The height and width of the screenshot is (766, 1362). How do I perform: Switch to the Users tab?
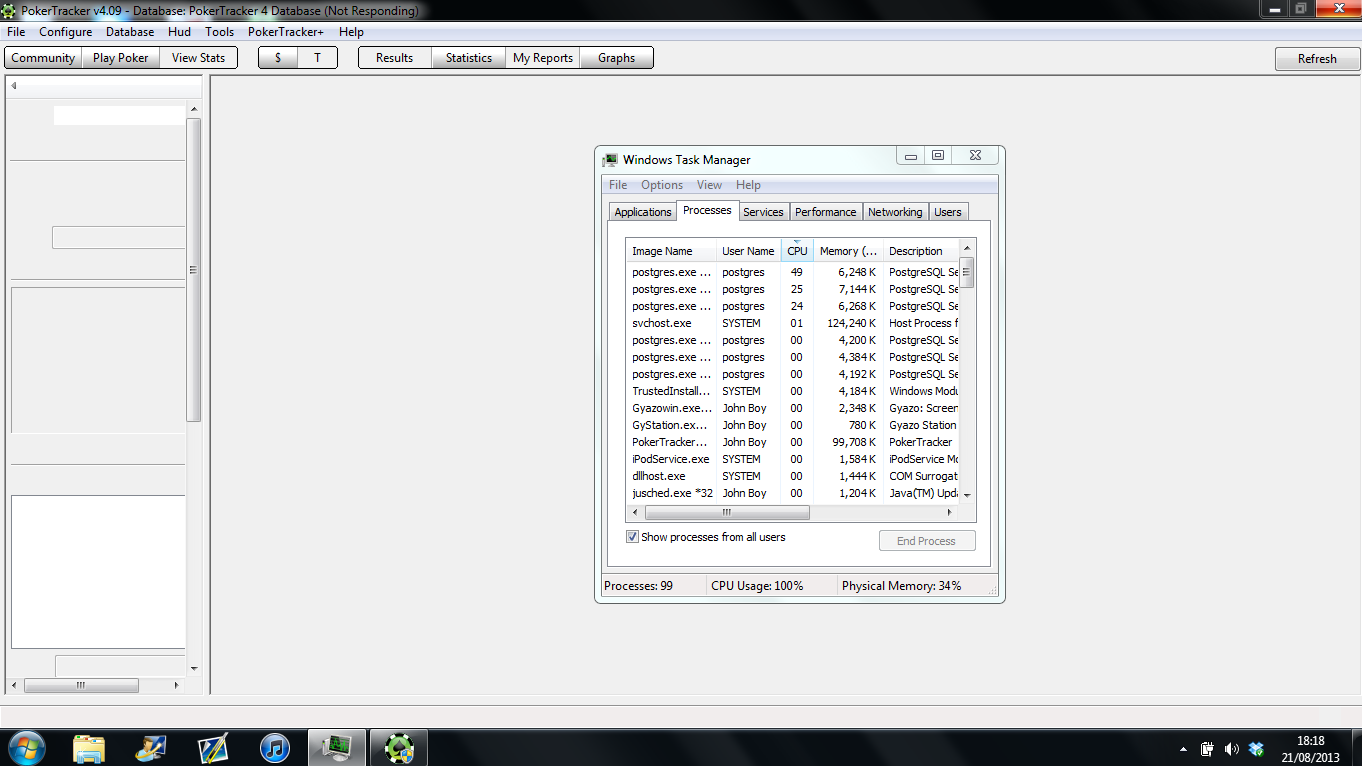tap(948, 212)
